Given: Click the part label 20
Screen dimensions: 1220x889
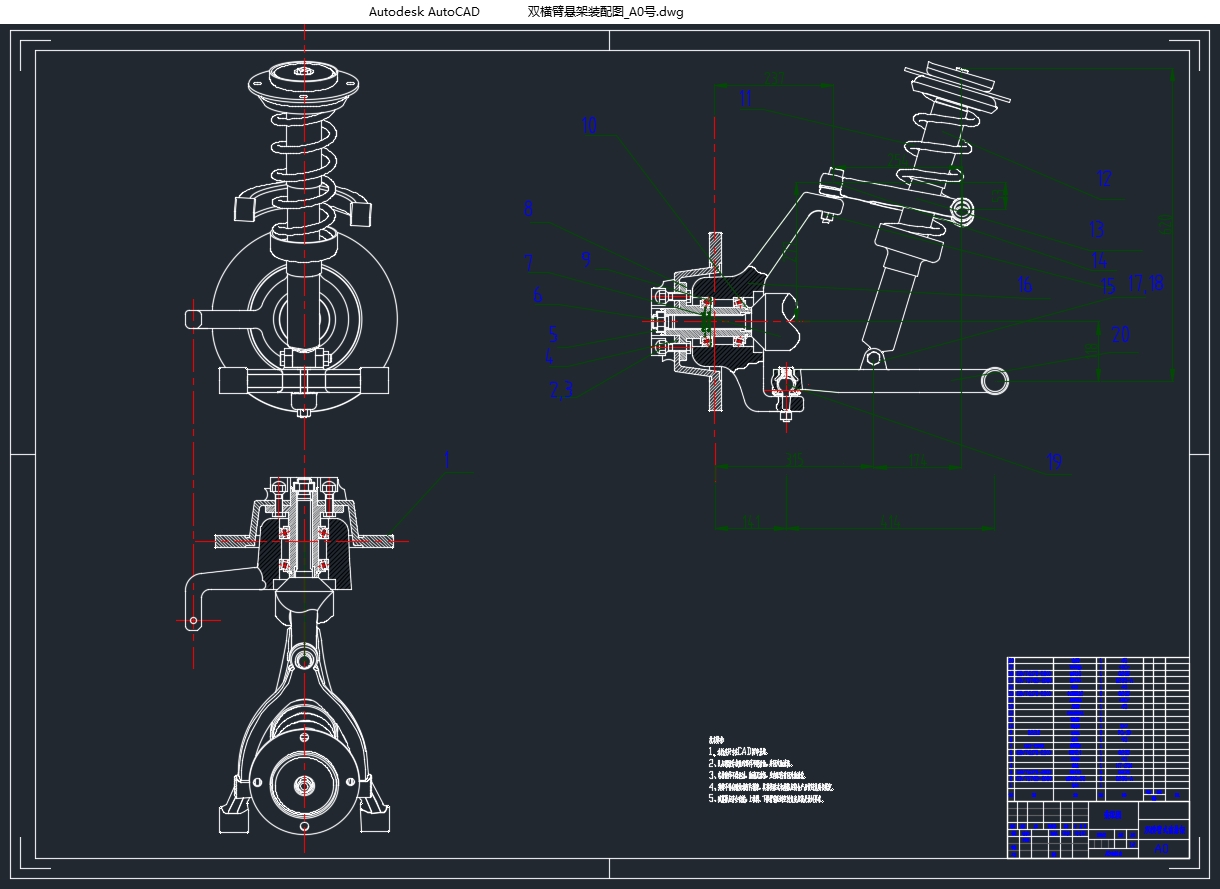Looking at the screenshot, I should 1120,335.
